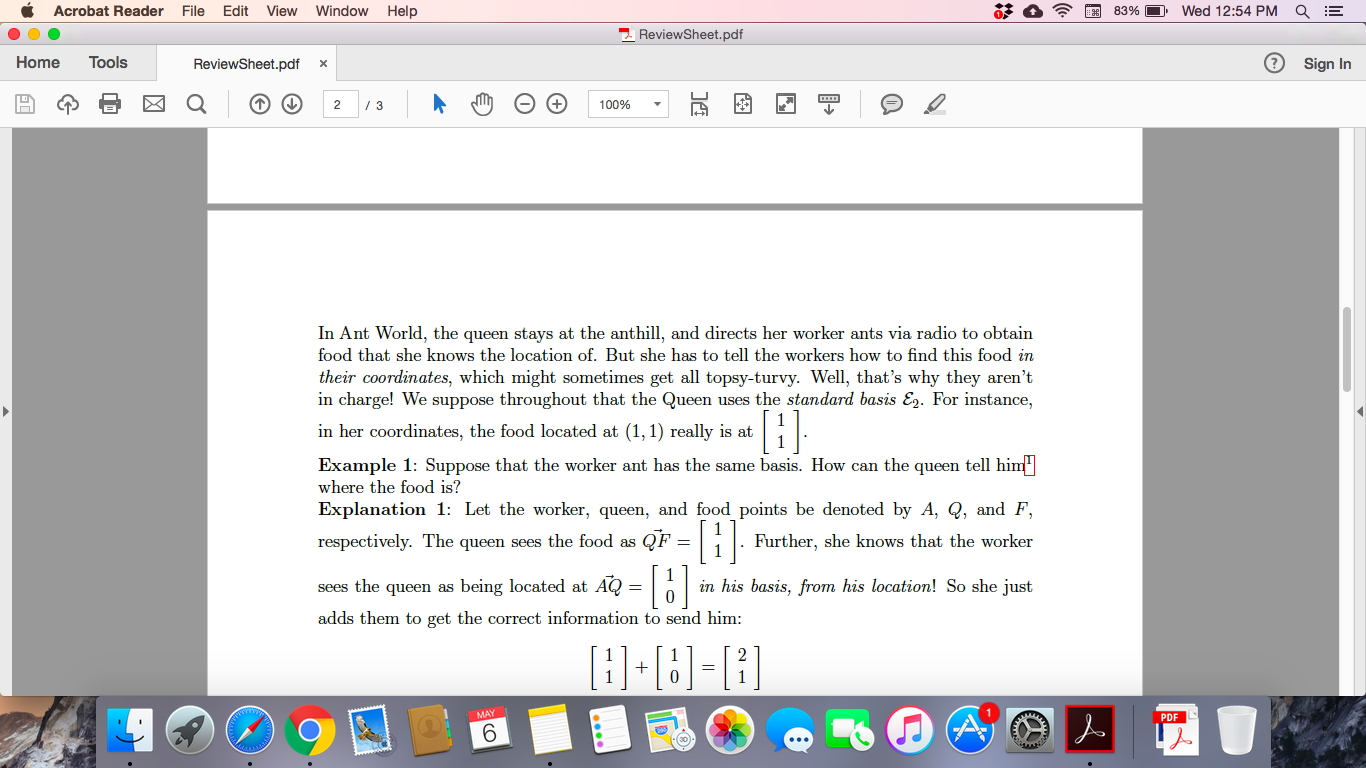1366x768 pixels.
Task: Go to the next page
Action: point(291,103)
